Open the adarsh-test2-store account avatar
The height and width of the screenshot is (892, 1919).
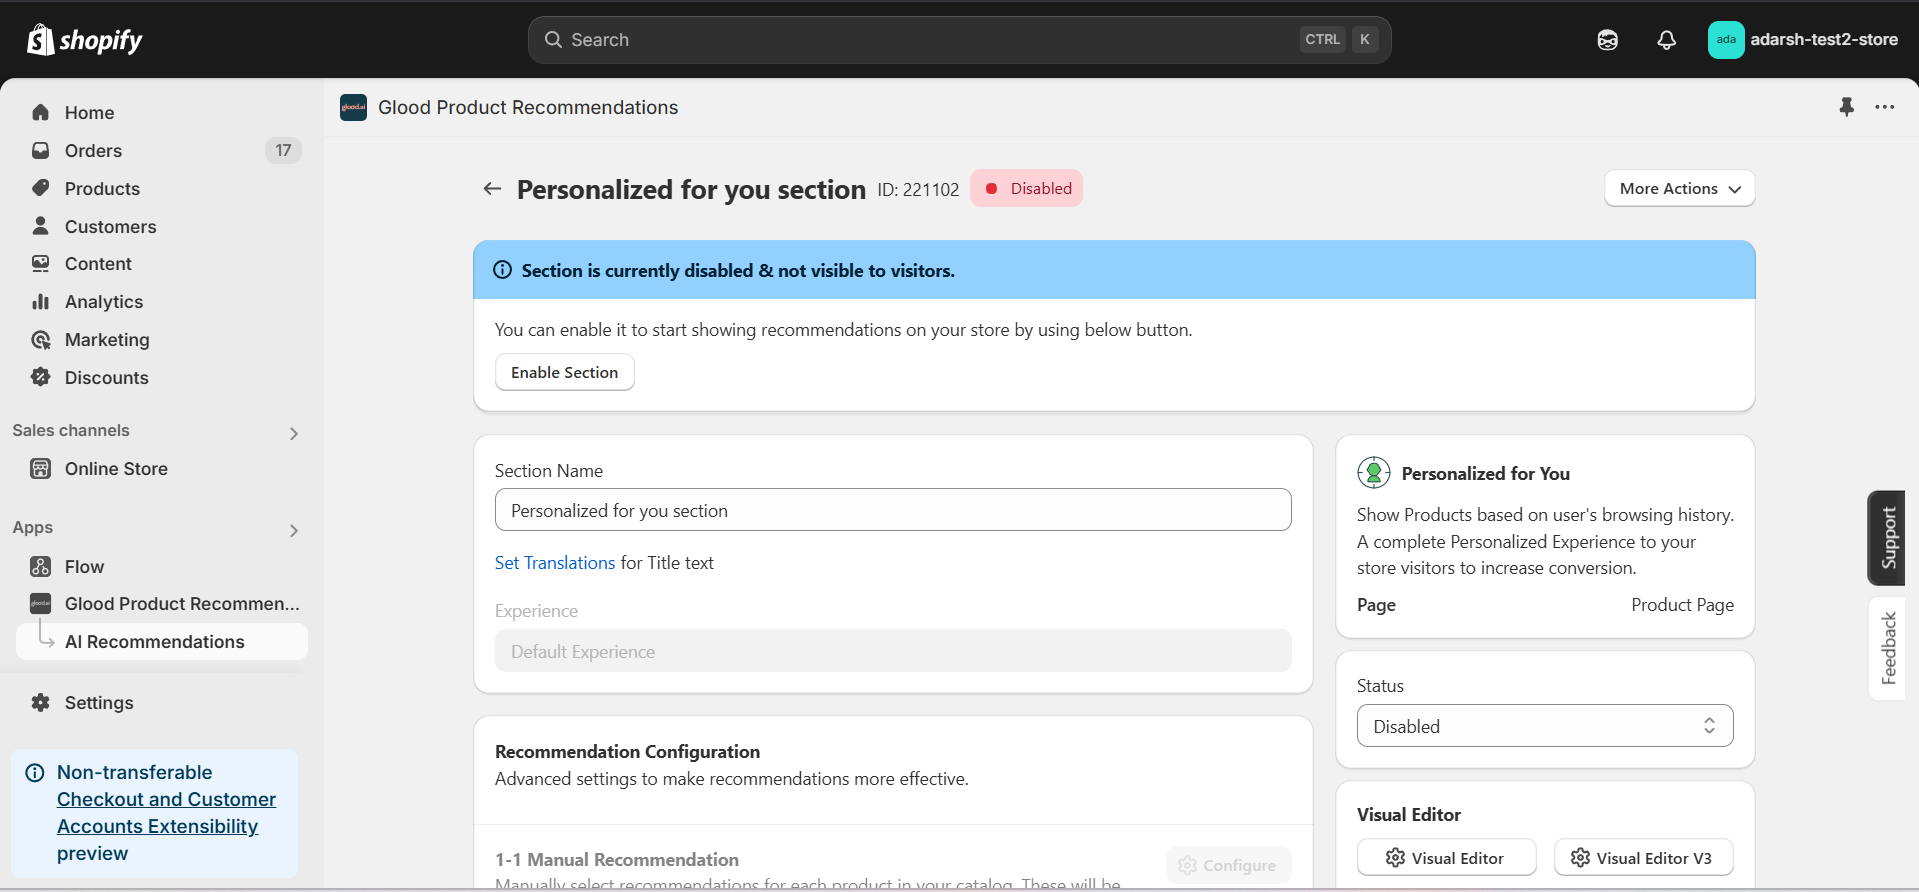(1726, 40)
